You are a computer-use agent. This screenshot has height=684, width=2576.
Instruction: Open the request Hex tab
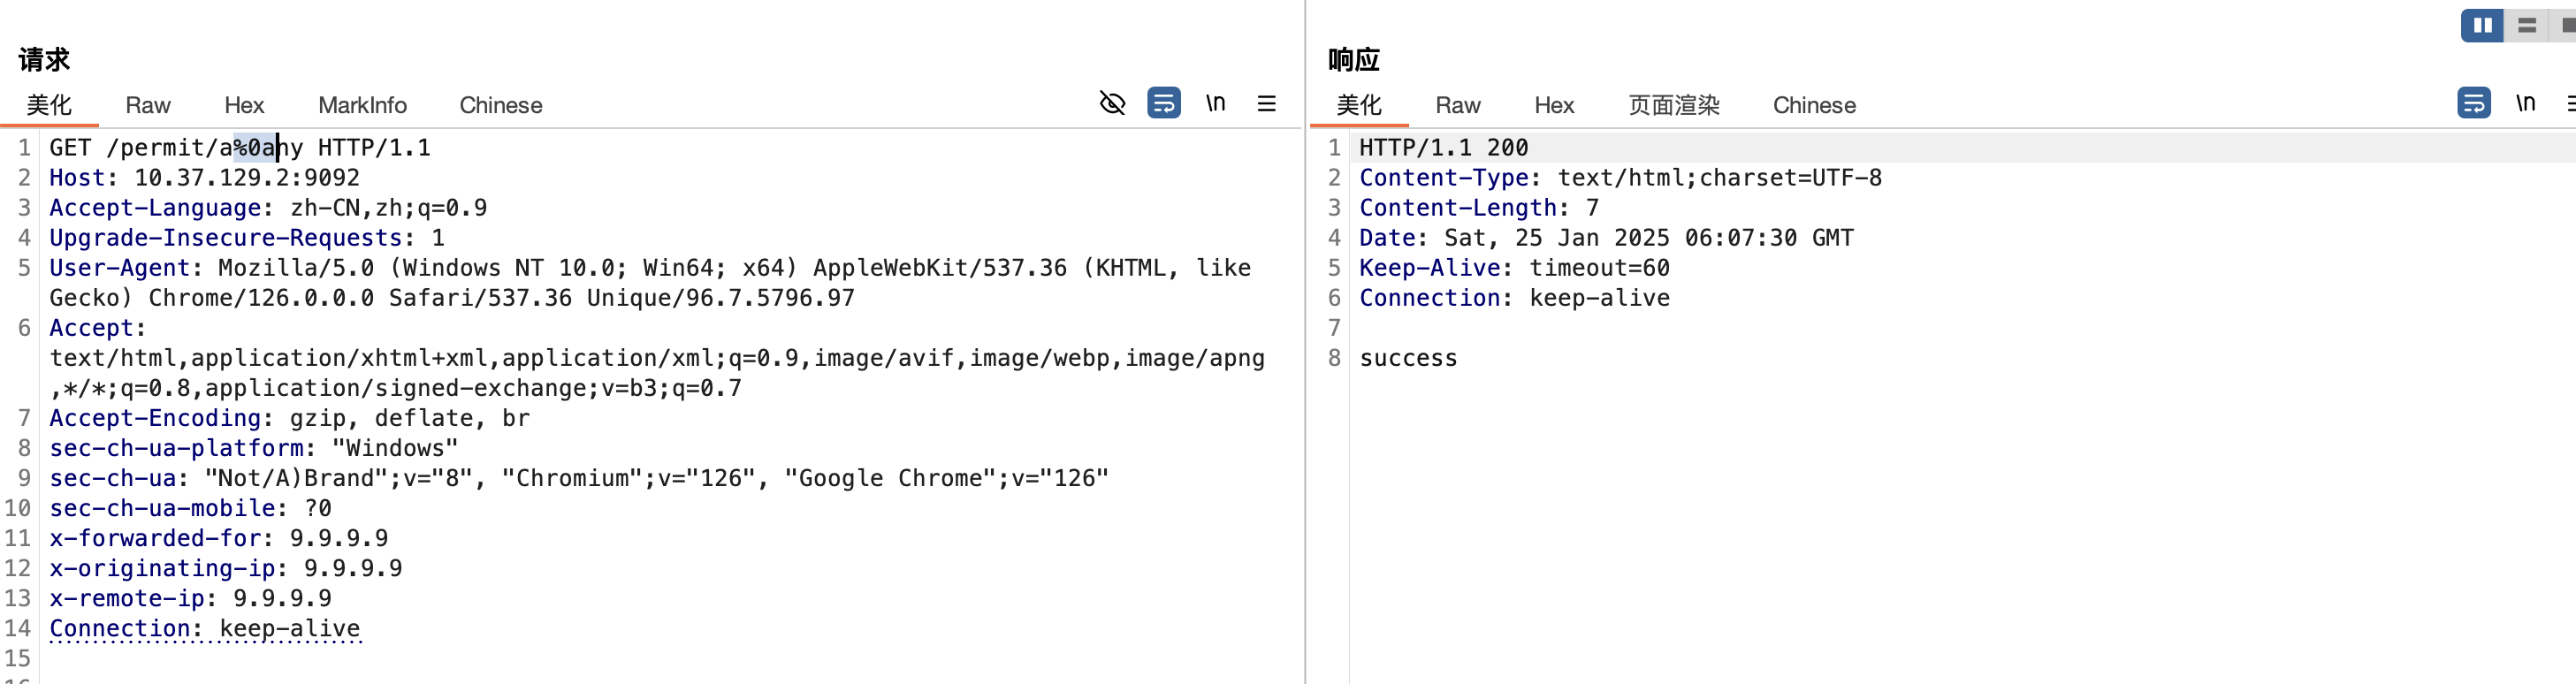pos(244,105)
